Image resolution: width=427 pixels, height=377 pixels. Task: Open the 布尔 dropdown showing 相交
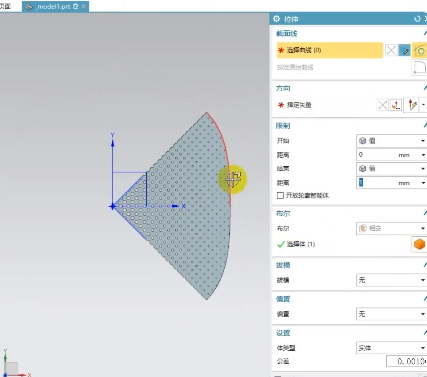(391, 228)
